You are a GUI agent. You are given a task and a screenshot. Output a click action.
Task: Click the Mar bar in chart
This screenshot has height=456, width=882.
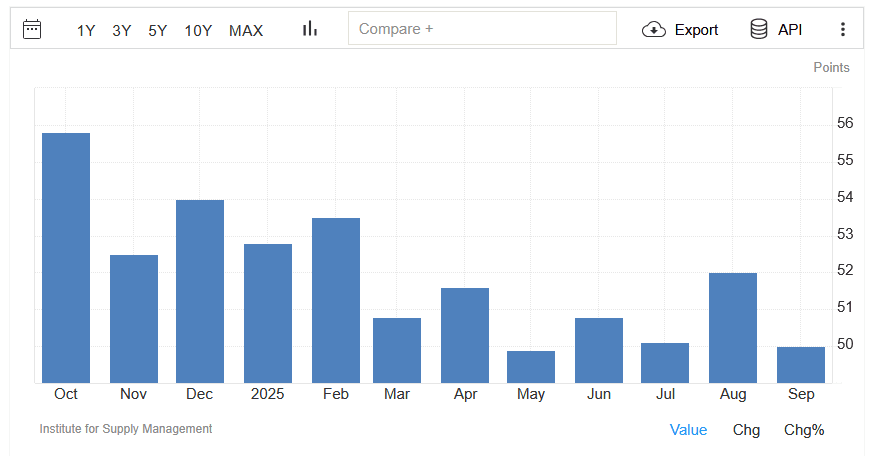click(x=397, y=351)
